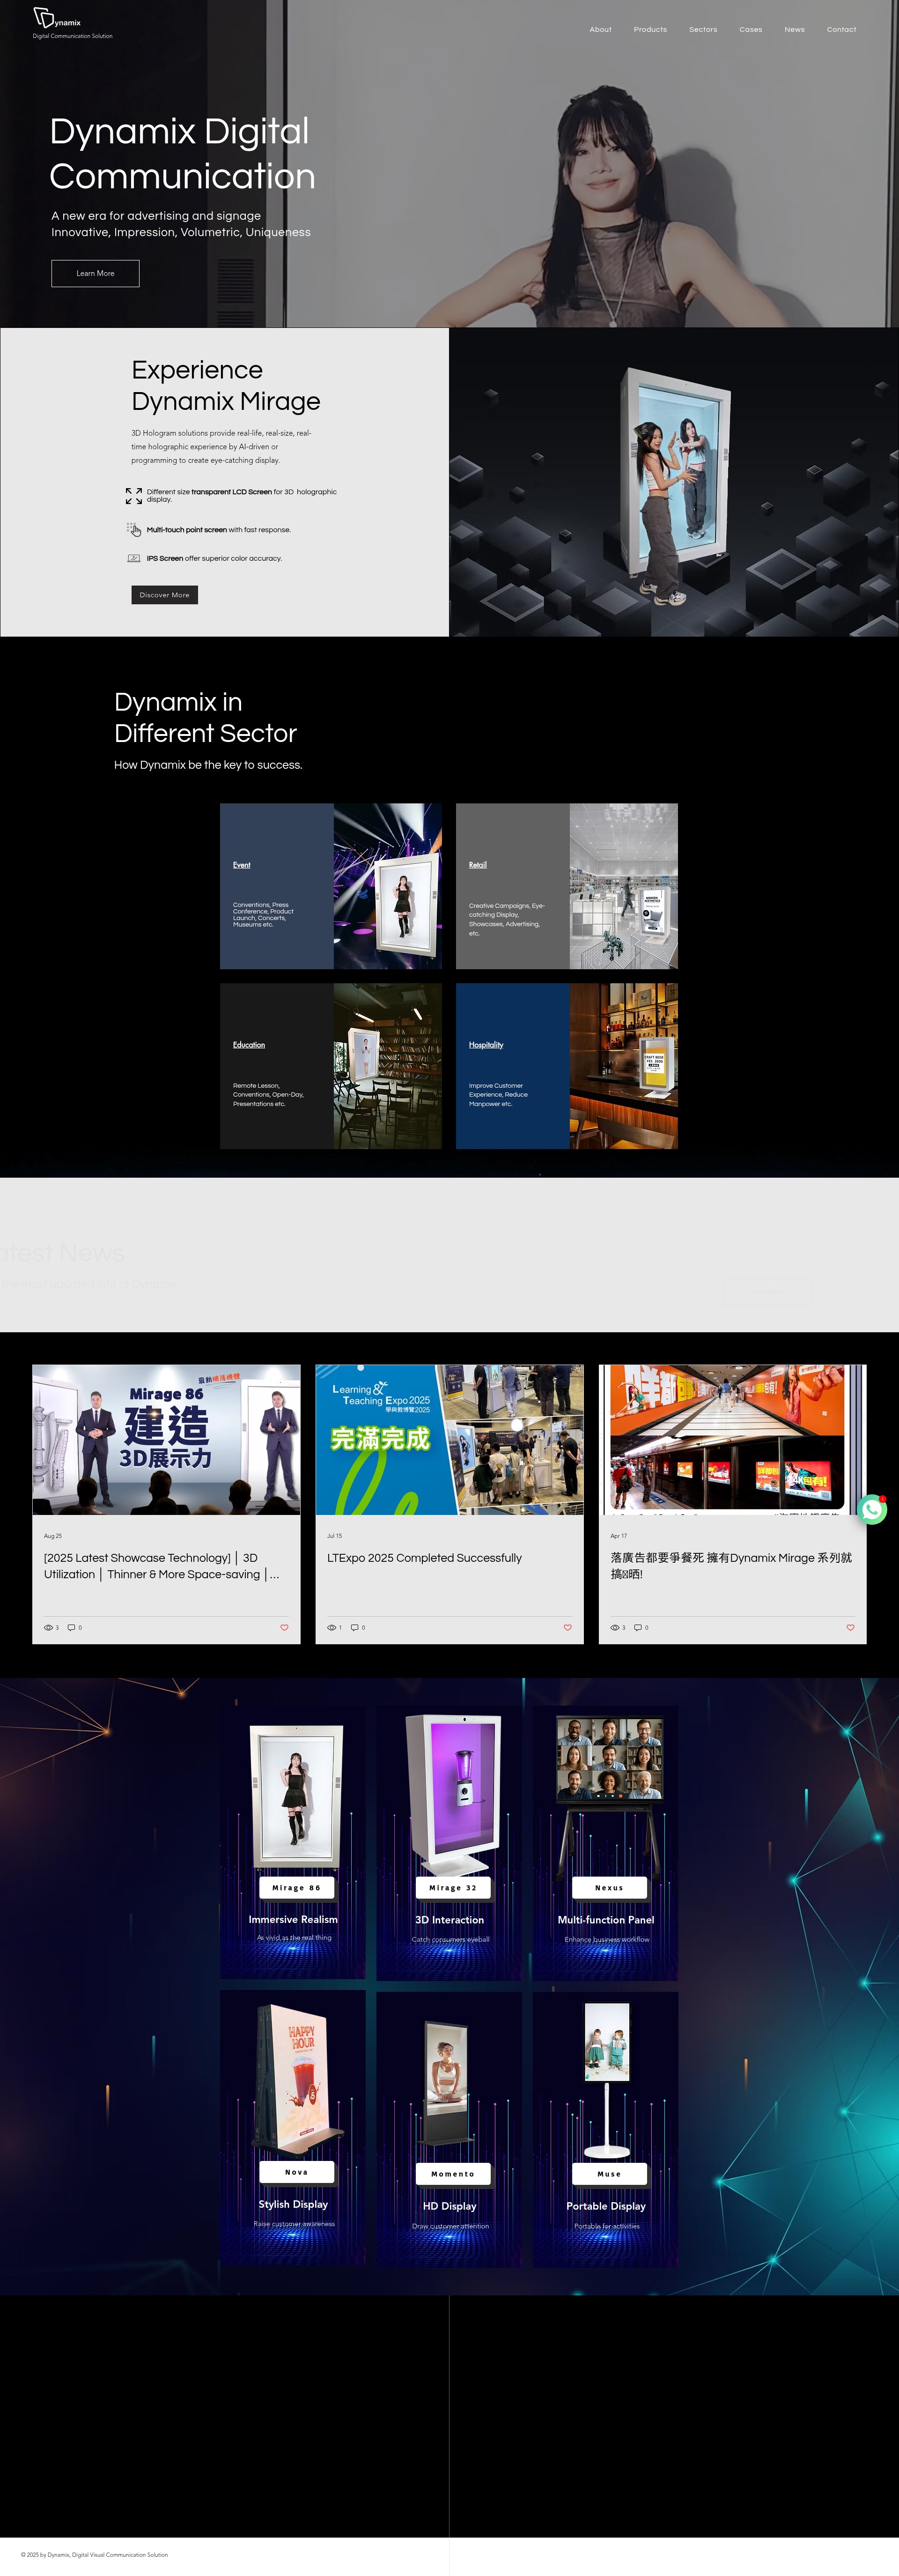Click the Mirage 86 hologram display image
Viewport: 899px width, 2576px height.
pyautogui.click(x=295, y=1796)
